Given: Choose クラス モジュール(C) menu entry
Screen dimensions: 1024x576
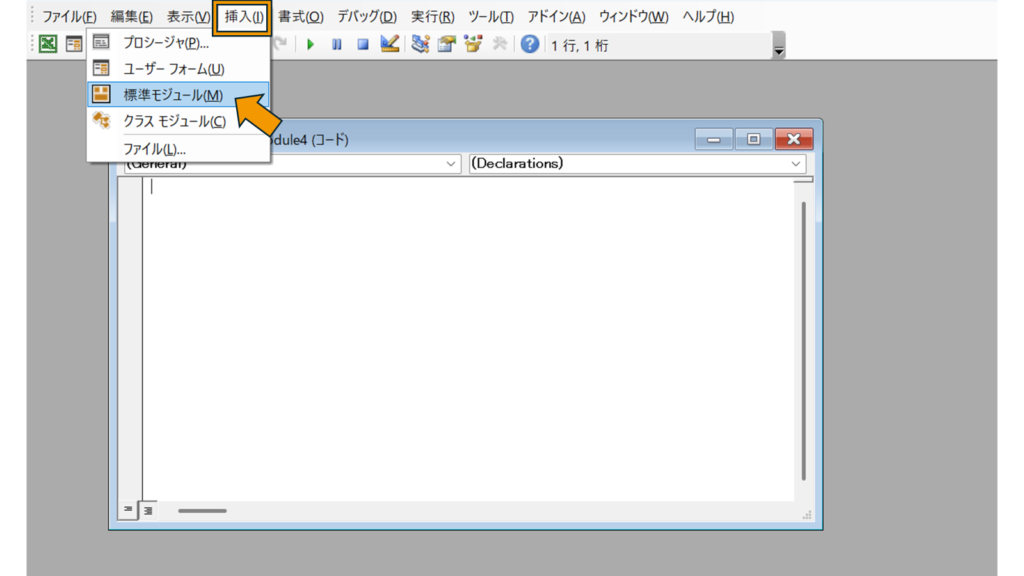Looking at the screenshot, I should [174, 121].
